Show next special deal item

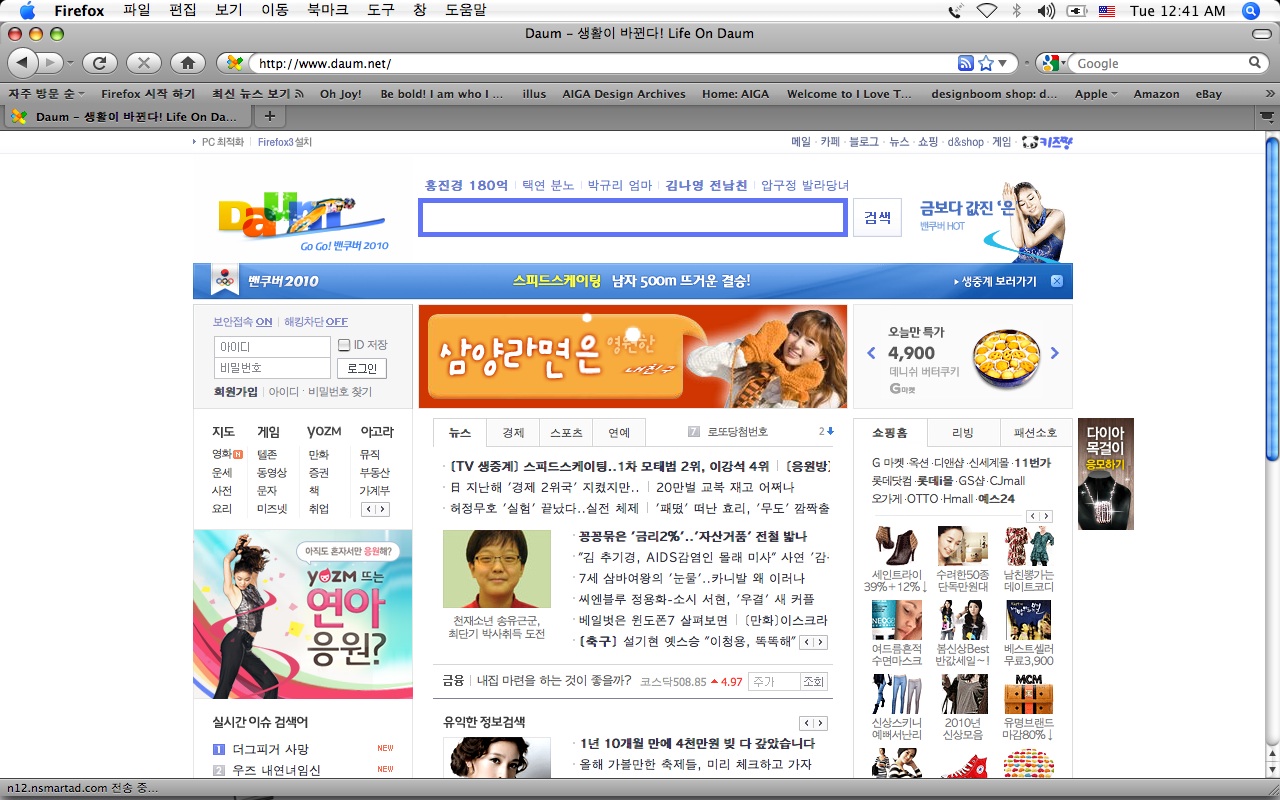pyautogui.click(x=1054, y=353)
